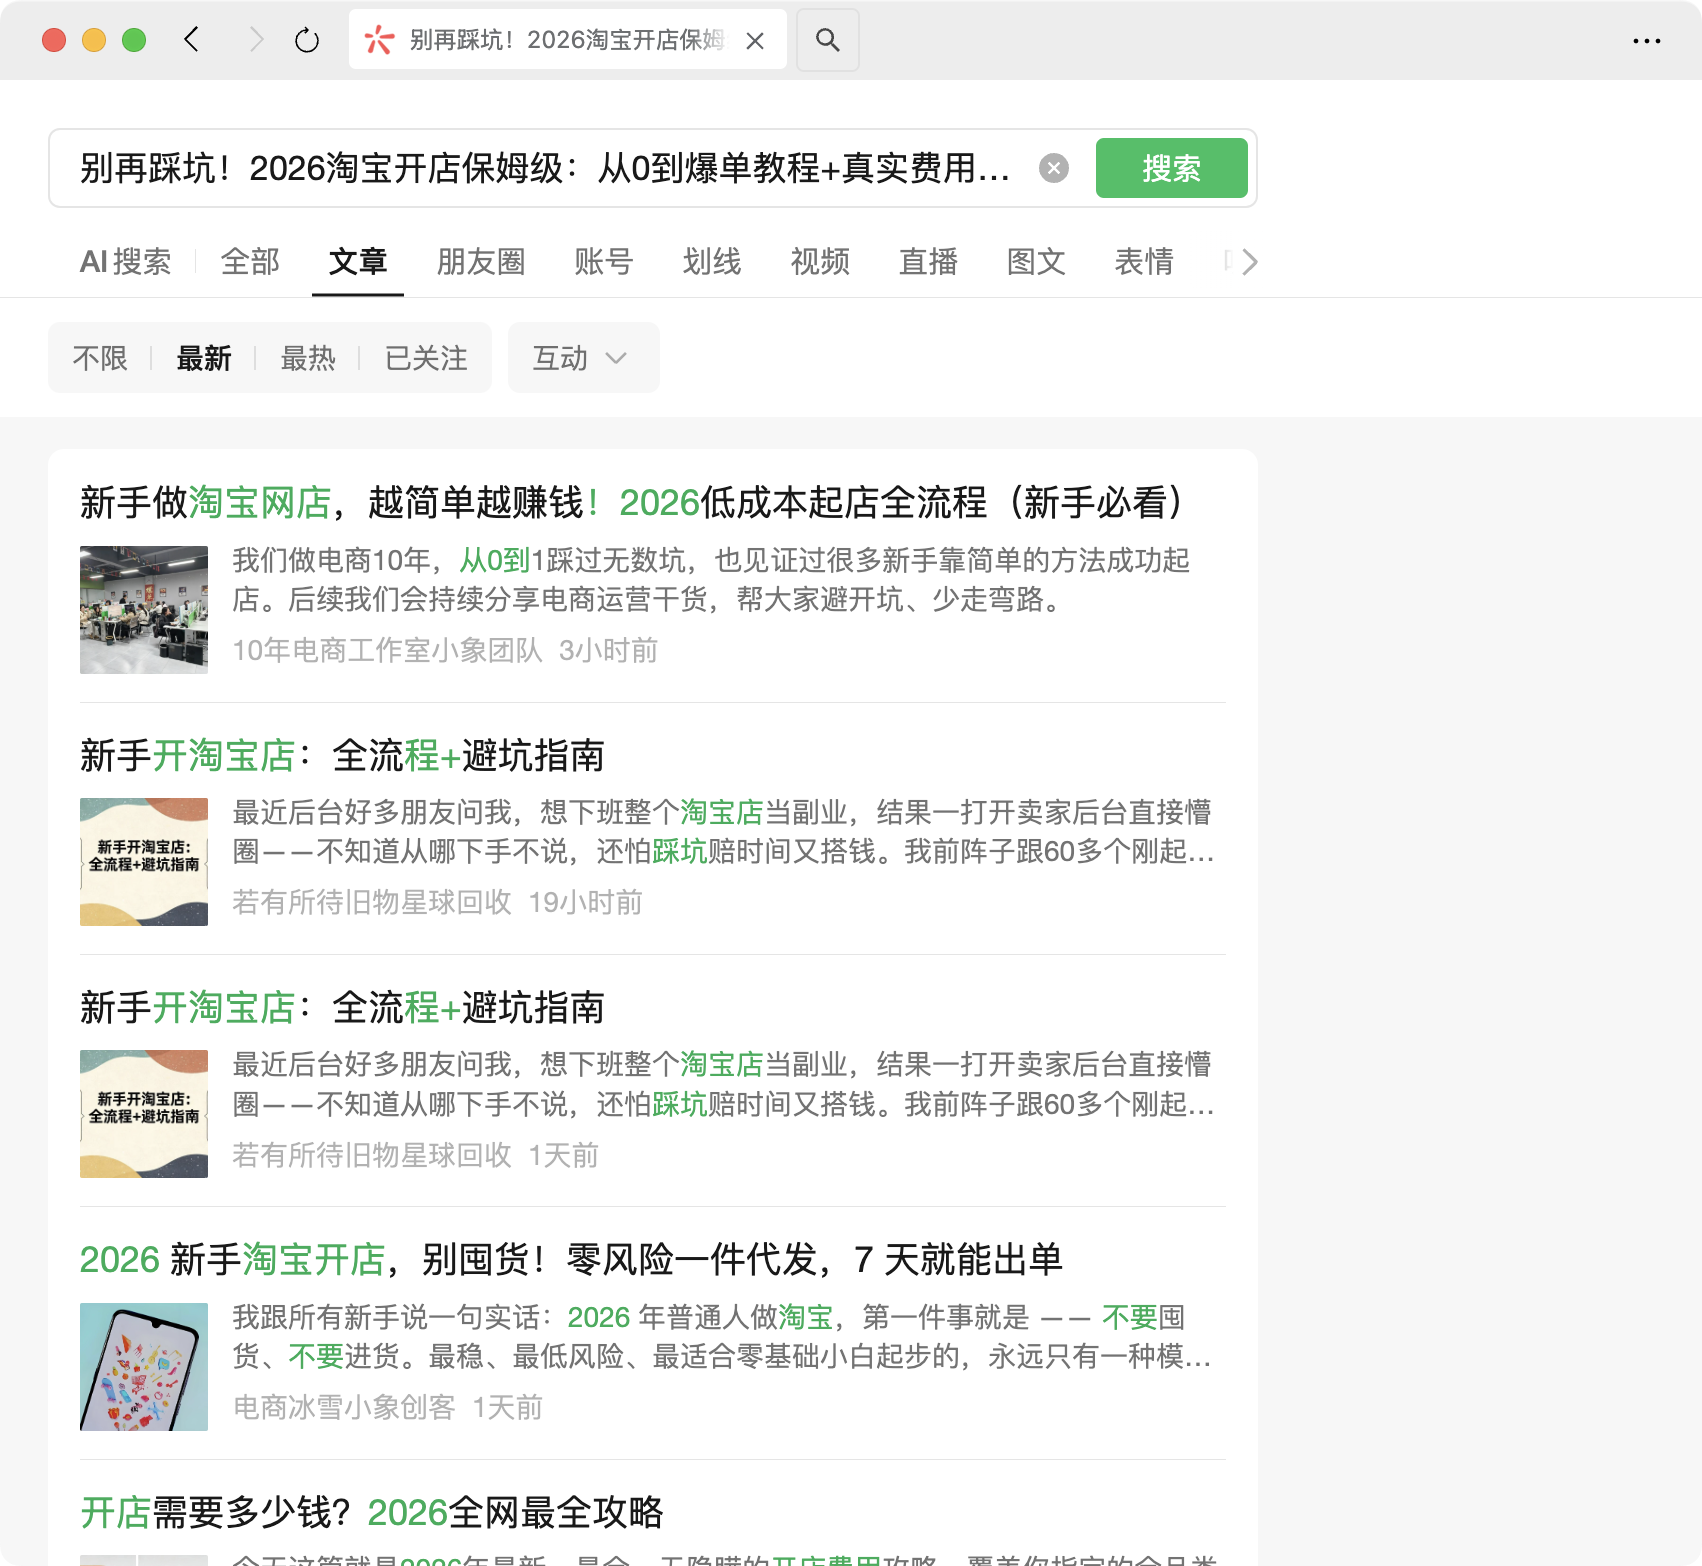This screenshot has height=1566, width=1702.
Task: Show more category tabs with chevron
Action: click(1249, 262)
